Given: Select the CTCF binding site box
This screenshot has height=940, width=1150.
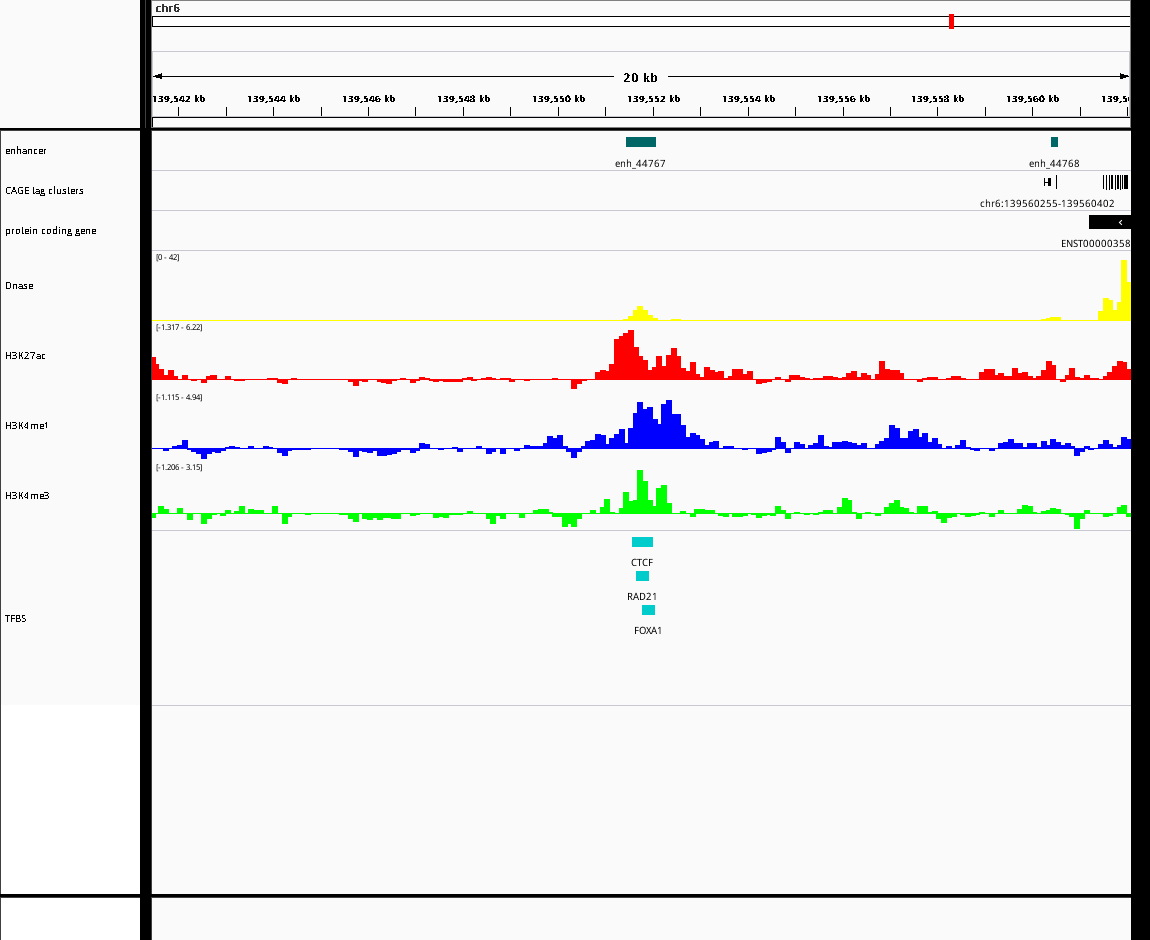Looking at the screenshot, I should 642,542.
